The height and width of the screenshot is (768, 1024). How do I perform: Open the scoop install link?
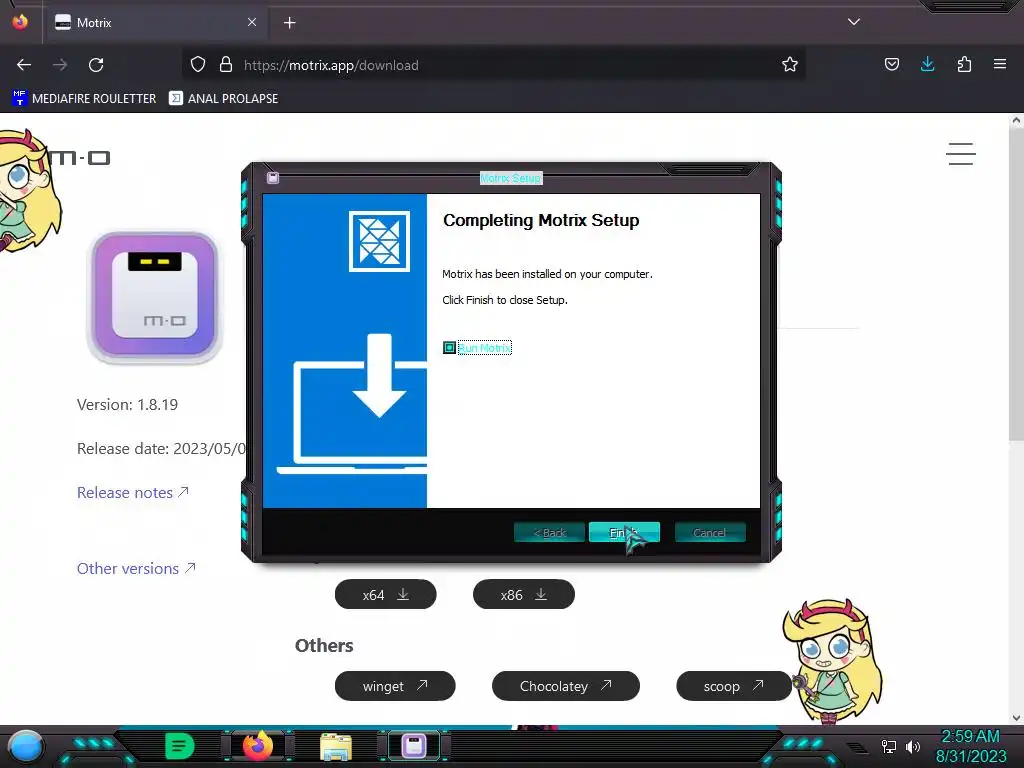[733, 686]
